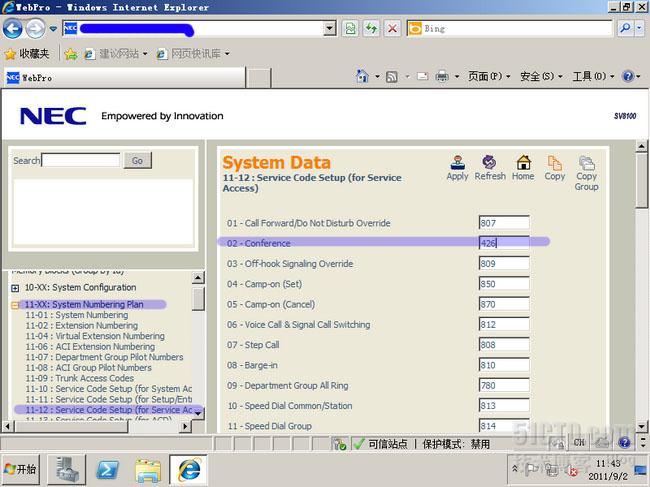This screenshot has height=487, width=650.
Task: Open the print options dropdown arrow
Action: pos(457,76)
